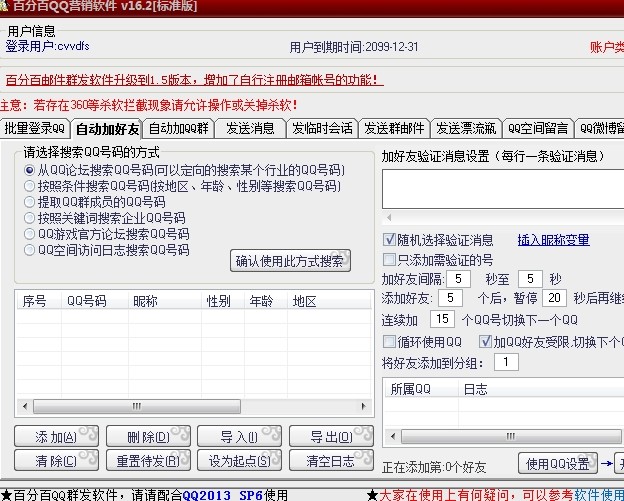The height and width of the screenshot is (501, 624).
Task: Open the 发临时会话 tab
Action: (322, 128)
